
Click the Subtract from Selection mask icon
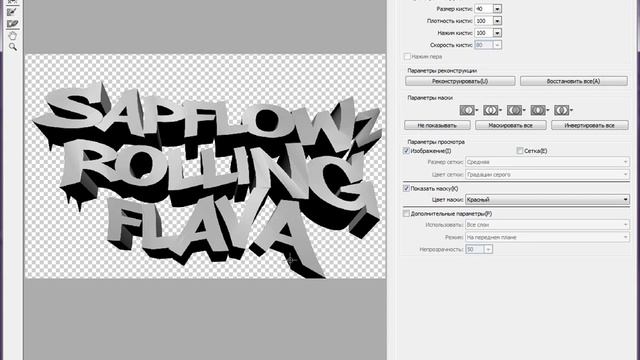(x=514, y=110)
